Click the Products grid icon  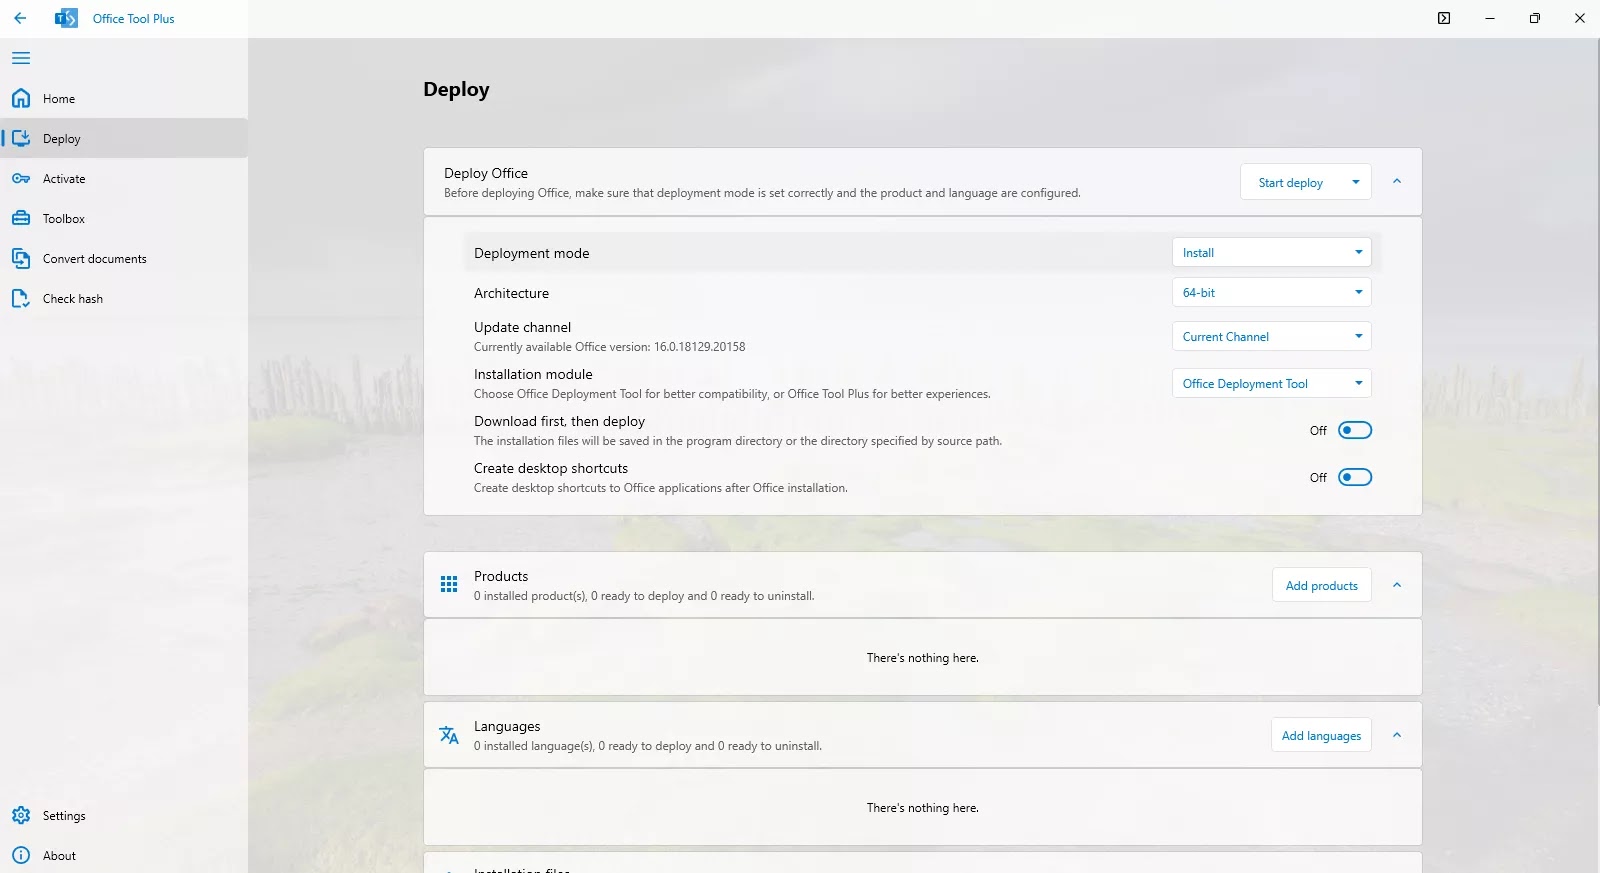click(x=449, y=584)
